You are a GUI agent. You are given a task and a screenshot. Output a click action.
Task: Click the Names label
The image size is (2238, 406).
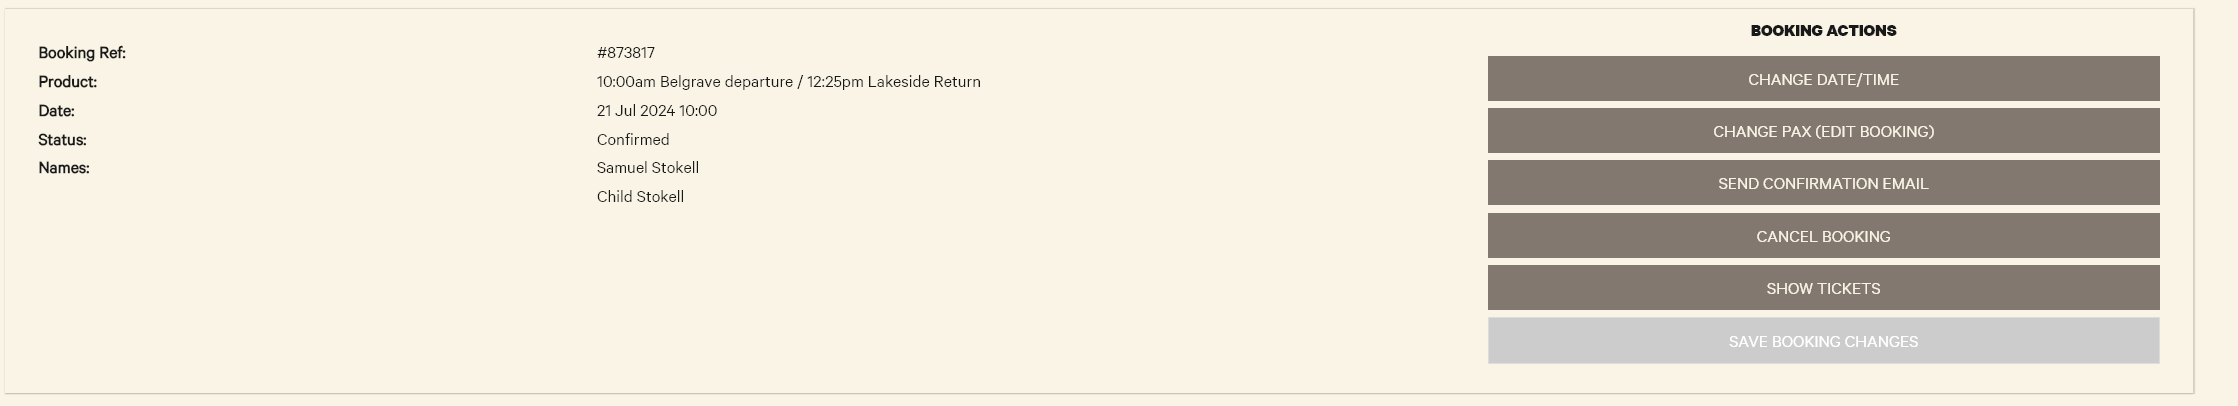coord(64,168)
